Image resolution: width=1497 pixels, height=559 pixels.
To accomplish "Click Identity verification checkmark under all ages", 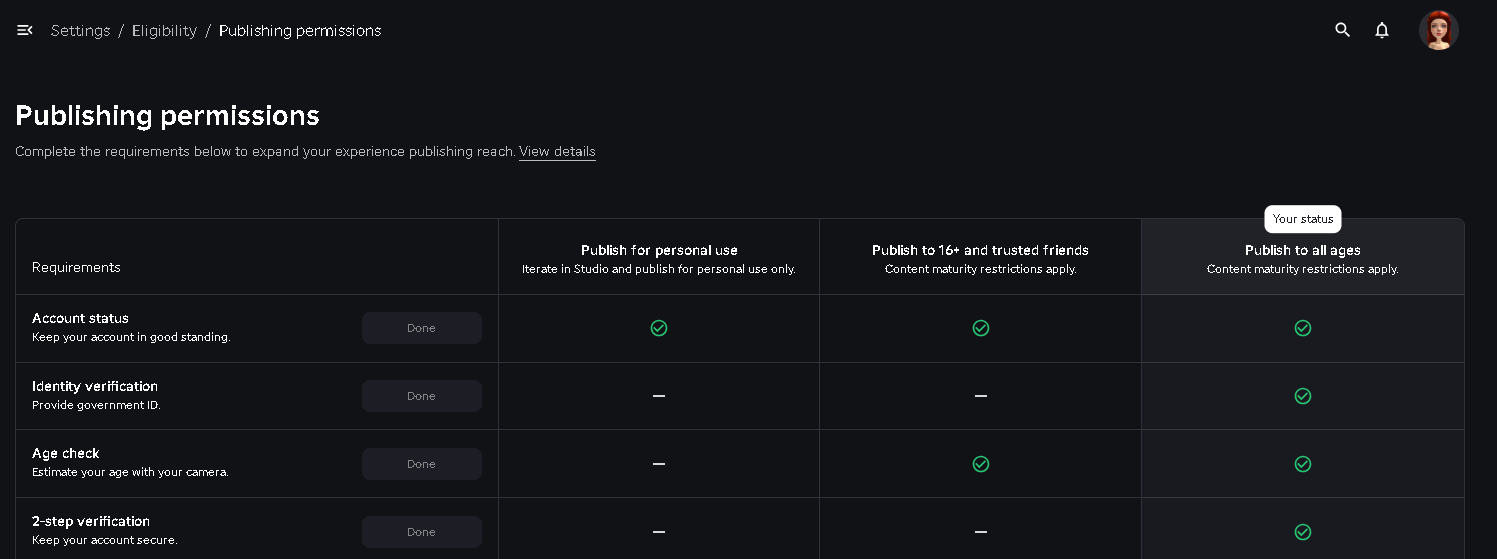I will pyautogui.click(x=1303, y=396).
